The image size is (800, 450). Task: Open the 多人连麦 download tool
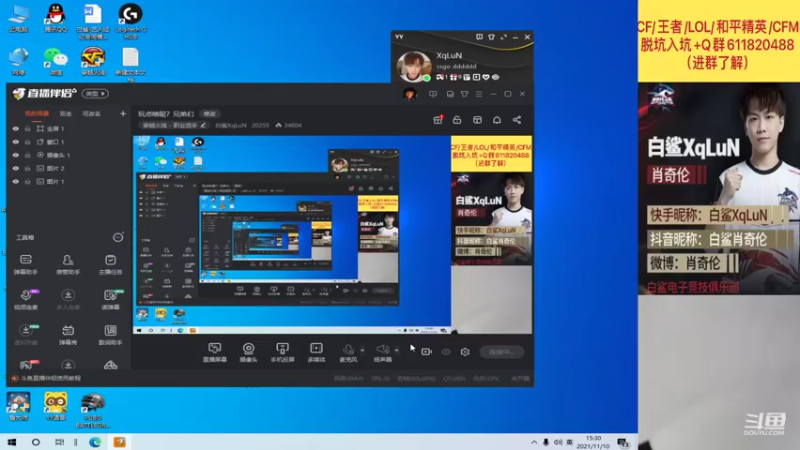tap(67, 299)
